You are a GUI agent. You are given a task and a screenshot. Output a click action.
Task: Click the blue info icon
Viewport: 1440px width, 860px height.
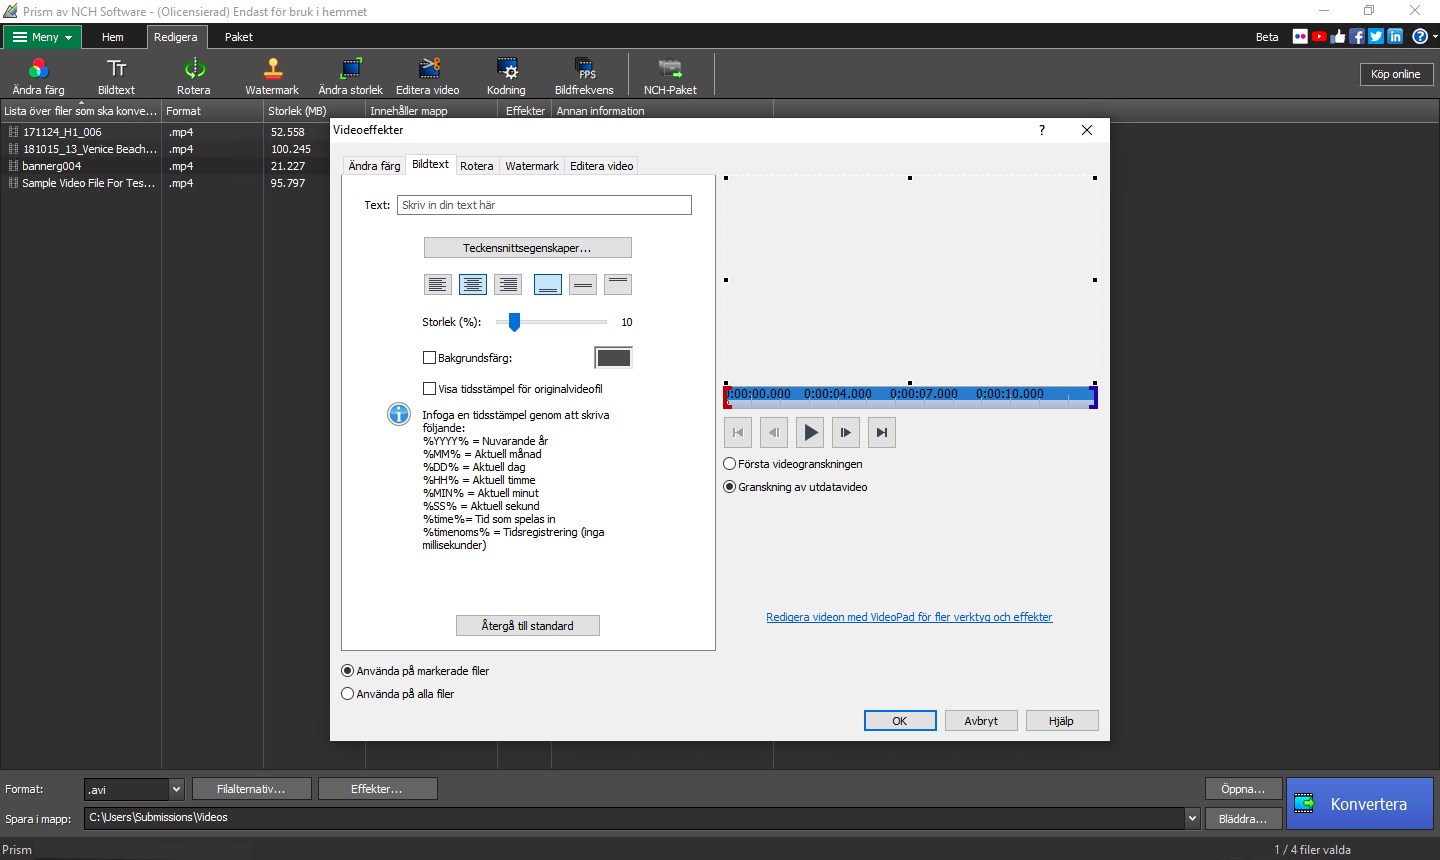pos(399,414)
